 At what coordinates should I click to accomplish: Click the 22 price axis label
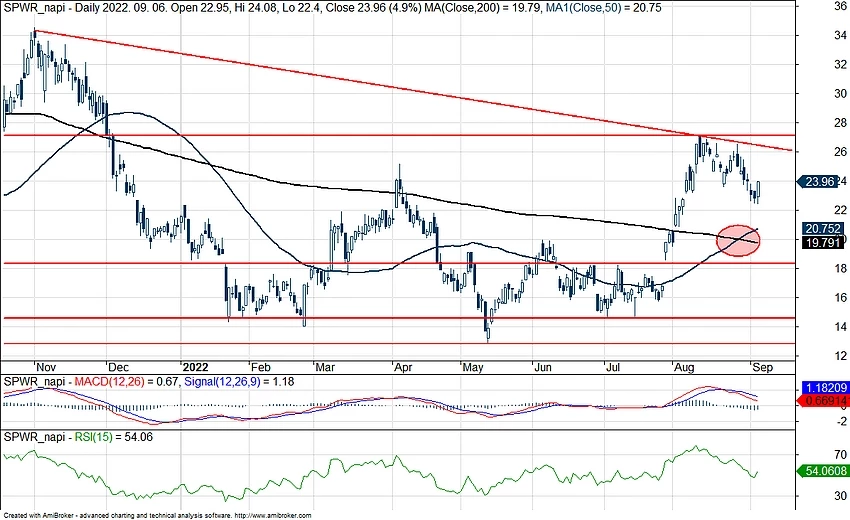click(841, 210)
